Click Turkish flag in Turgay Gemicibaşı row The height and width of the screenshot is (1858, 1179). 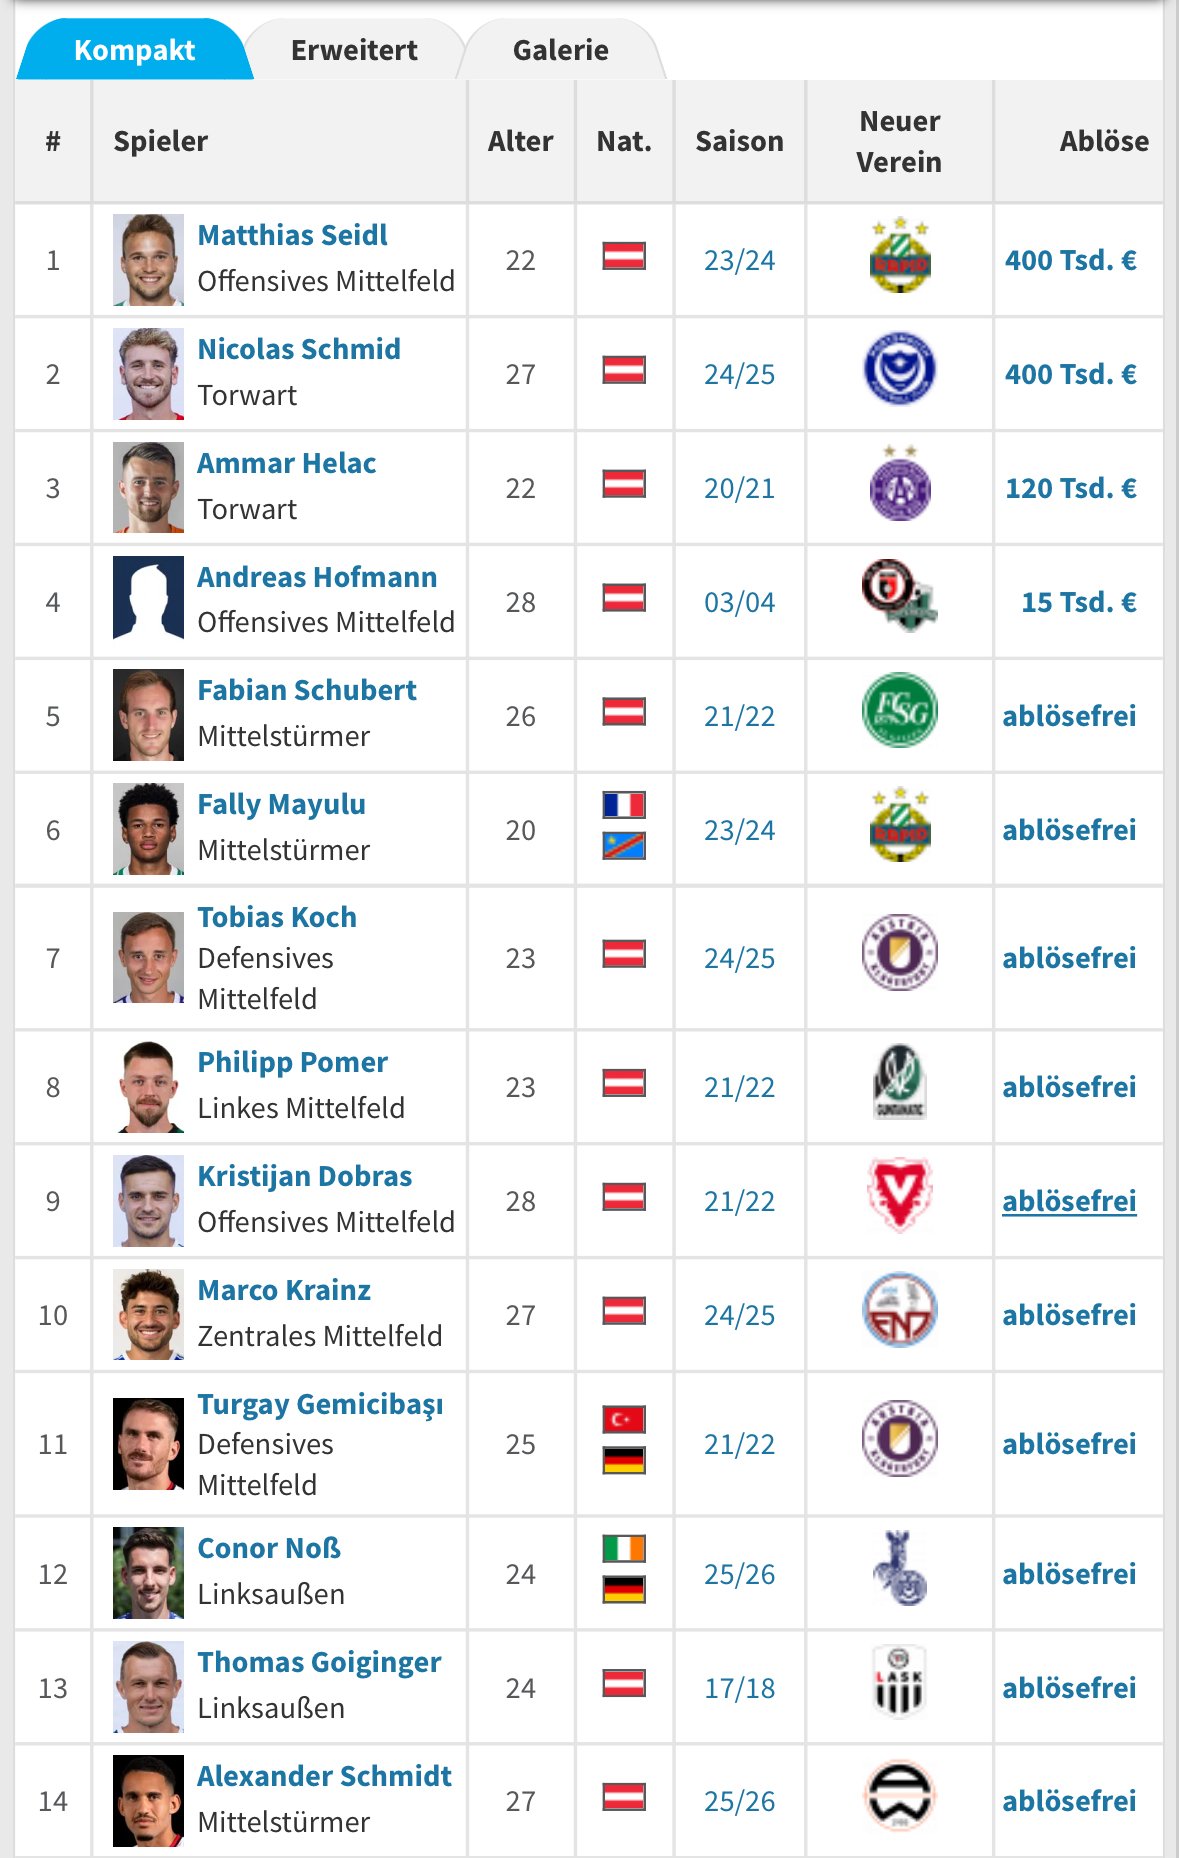pyautogui.click(x=624, y=1419)
